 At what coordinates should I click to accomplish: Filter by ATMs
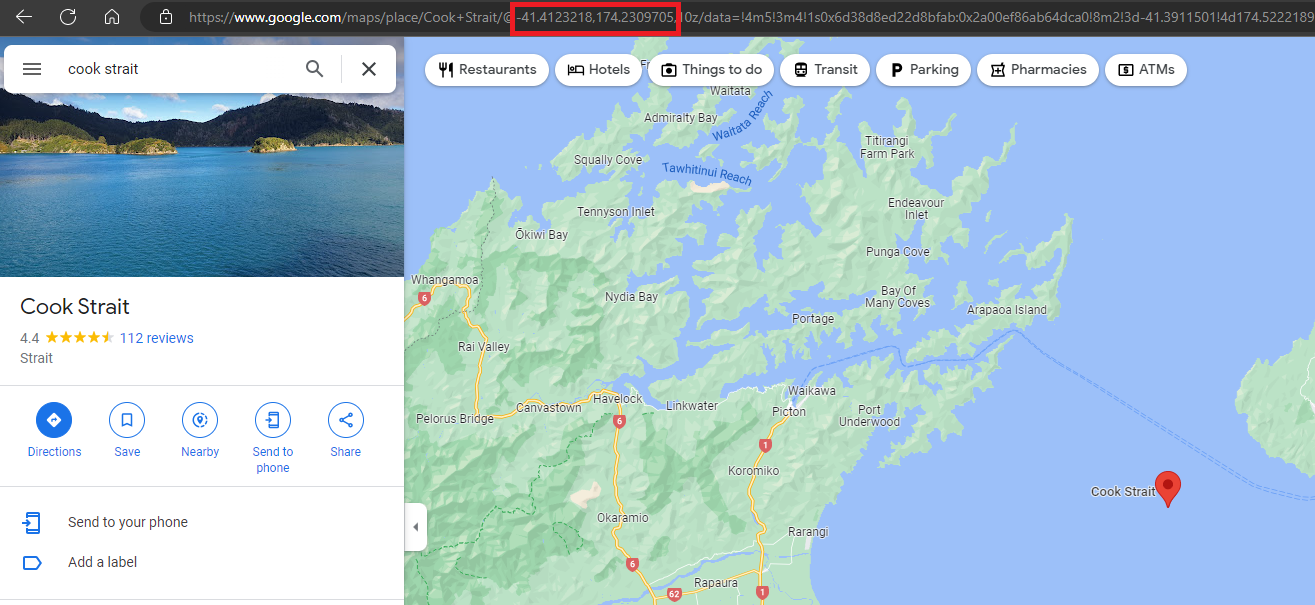tap(1146, 70)
